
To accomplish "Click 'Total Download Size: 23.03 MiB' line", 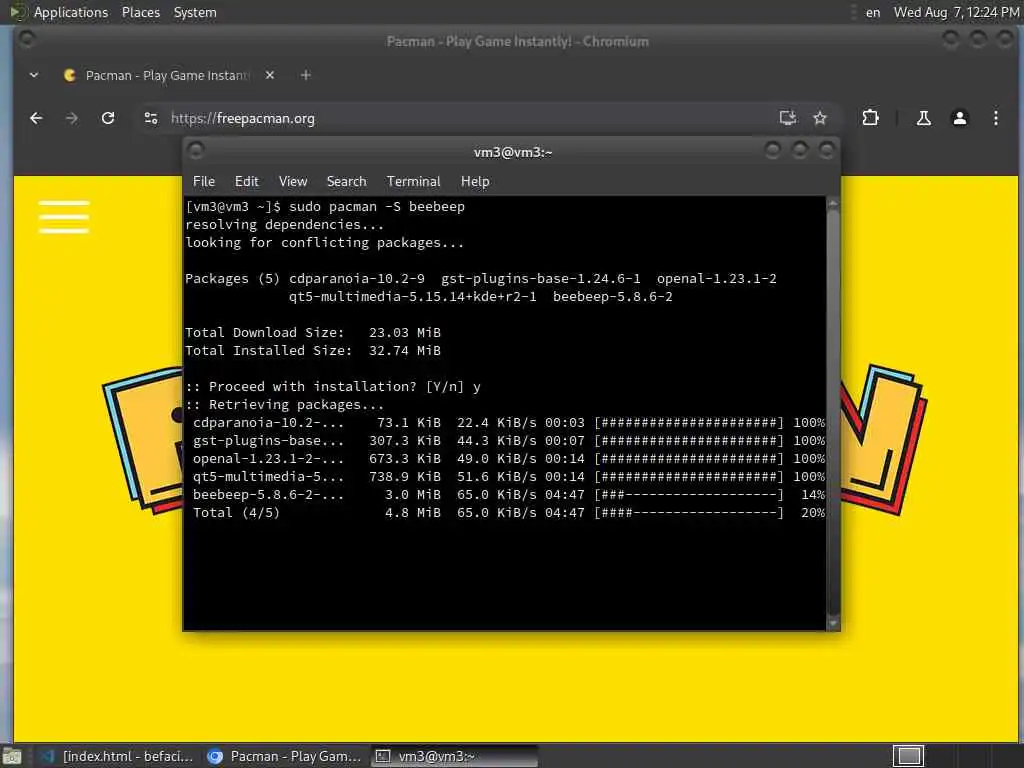I will [x=313, y=332].
